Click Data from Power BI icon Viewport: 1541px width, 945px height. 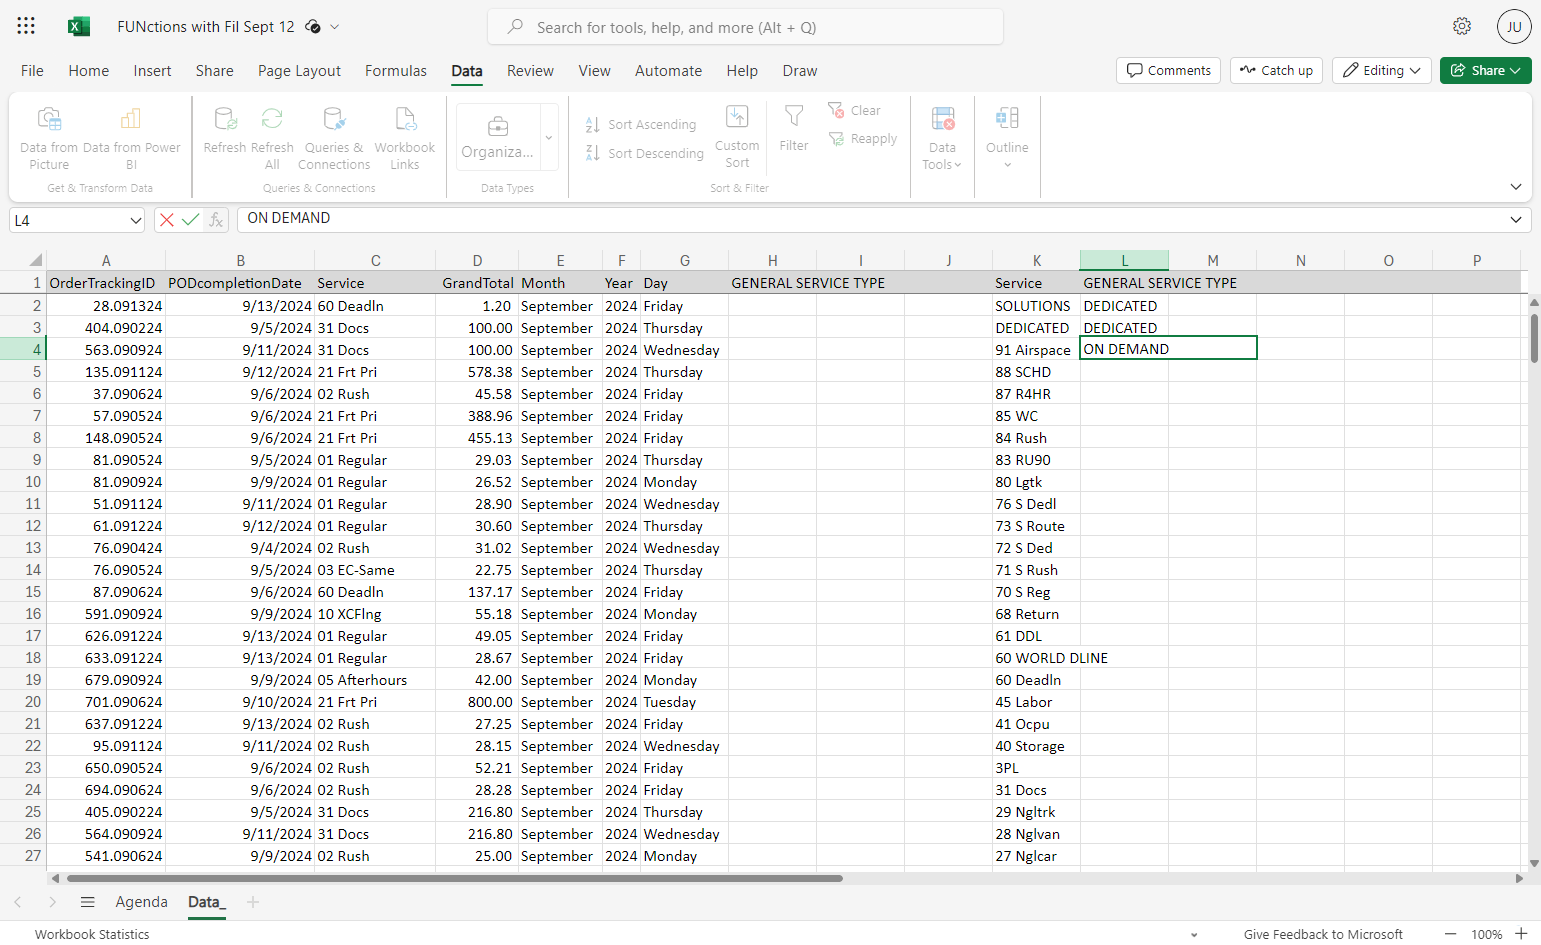131,119
